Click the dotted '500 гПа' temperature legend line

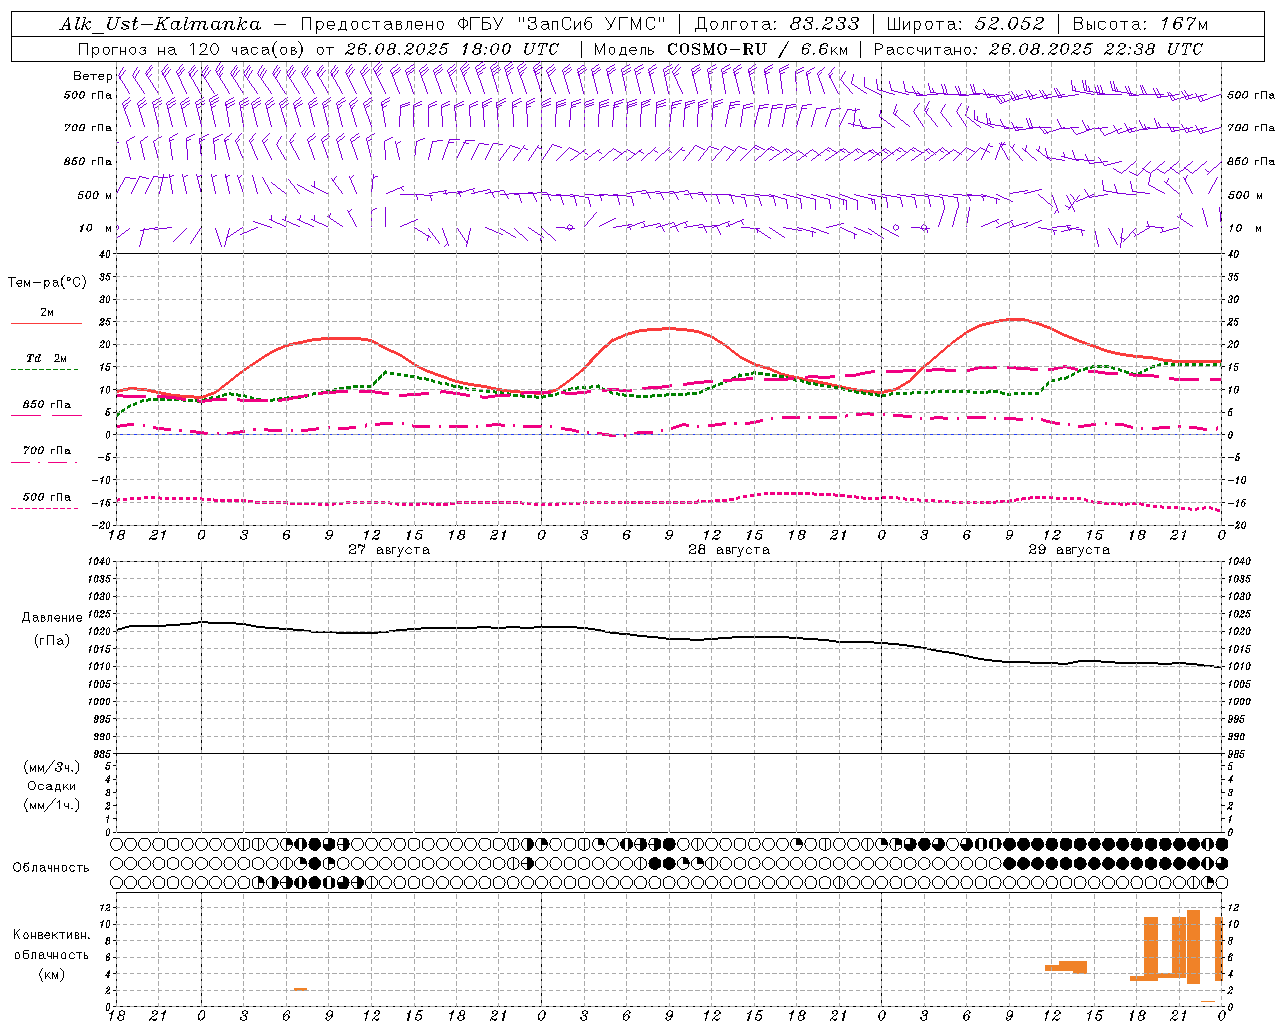pyautogui.click(x=46, y=508)
